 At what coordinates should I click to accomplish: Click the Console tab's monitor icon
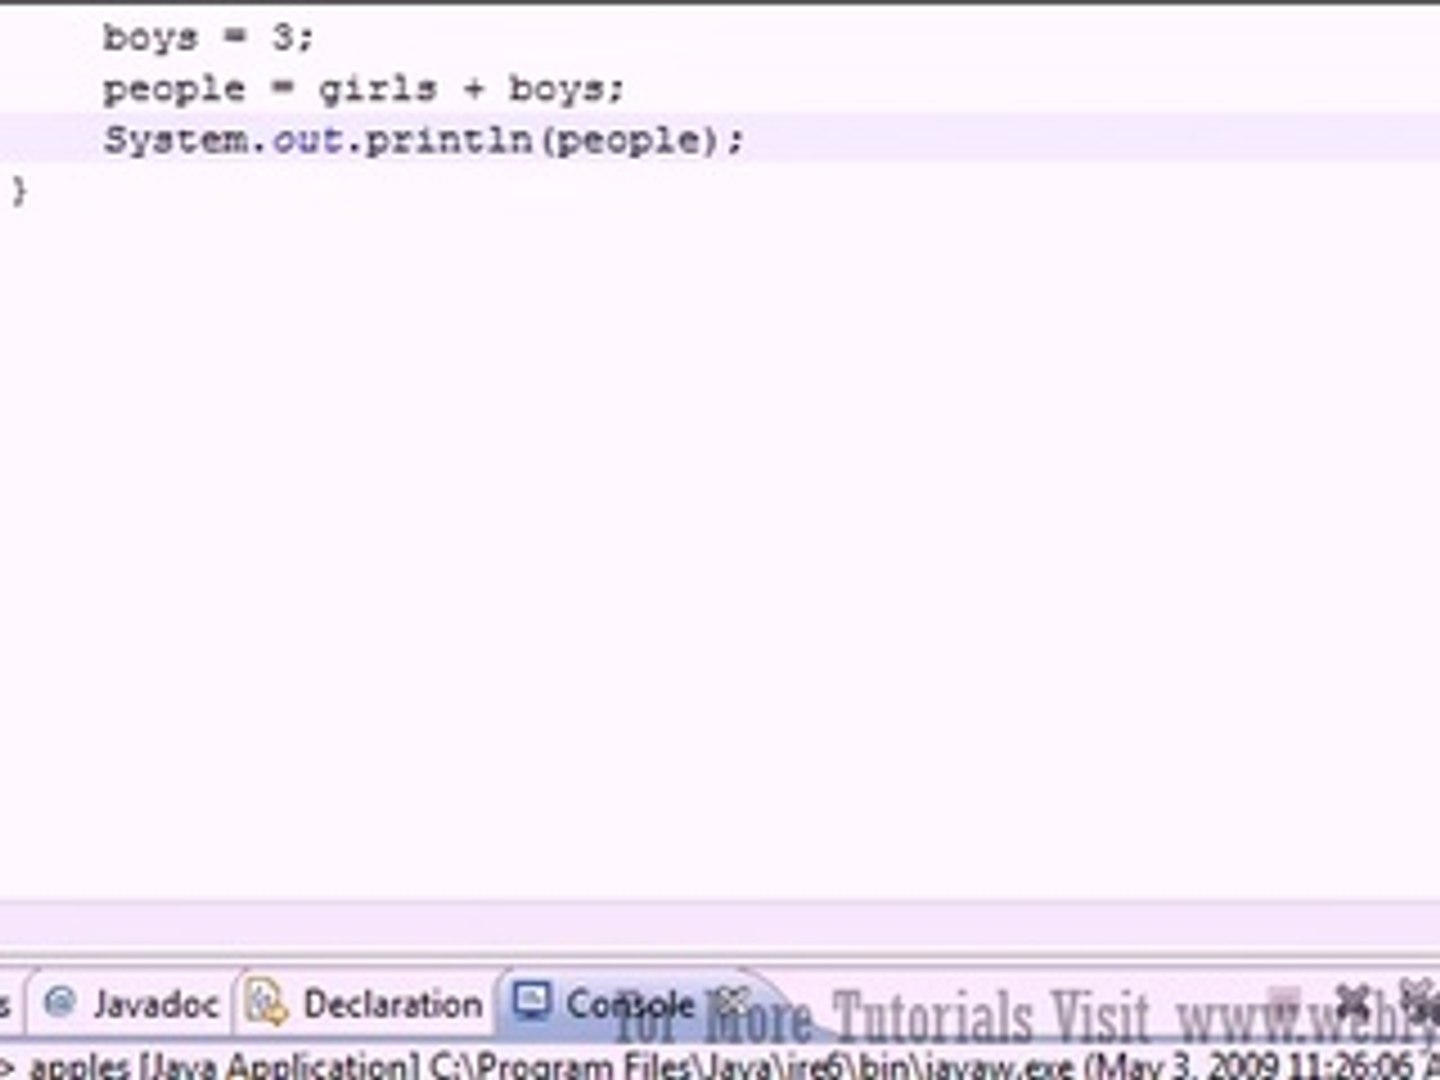[x=531, y=1000]
